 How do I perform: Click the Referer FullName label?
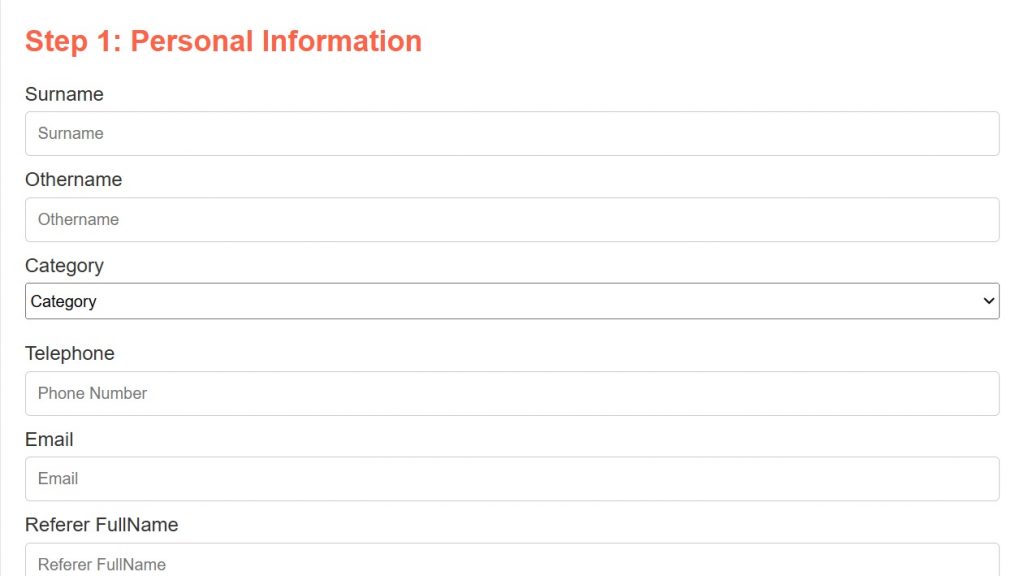(x=101, y=524)
